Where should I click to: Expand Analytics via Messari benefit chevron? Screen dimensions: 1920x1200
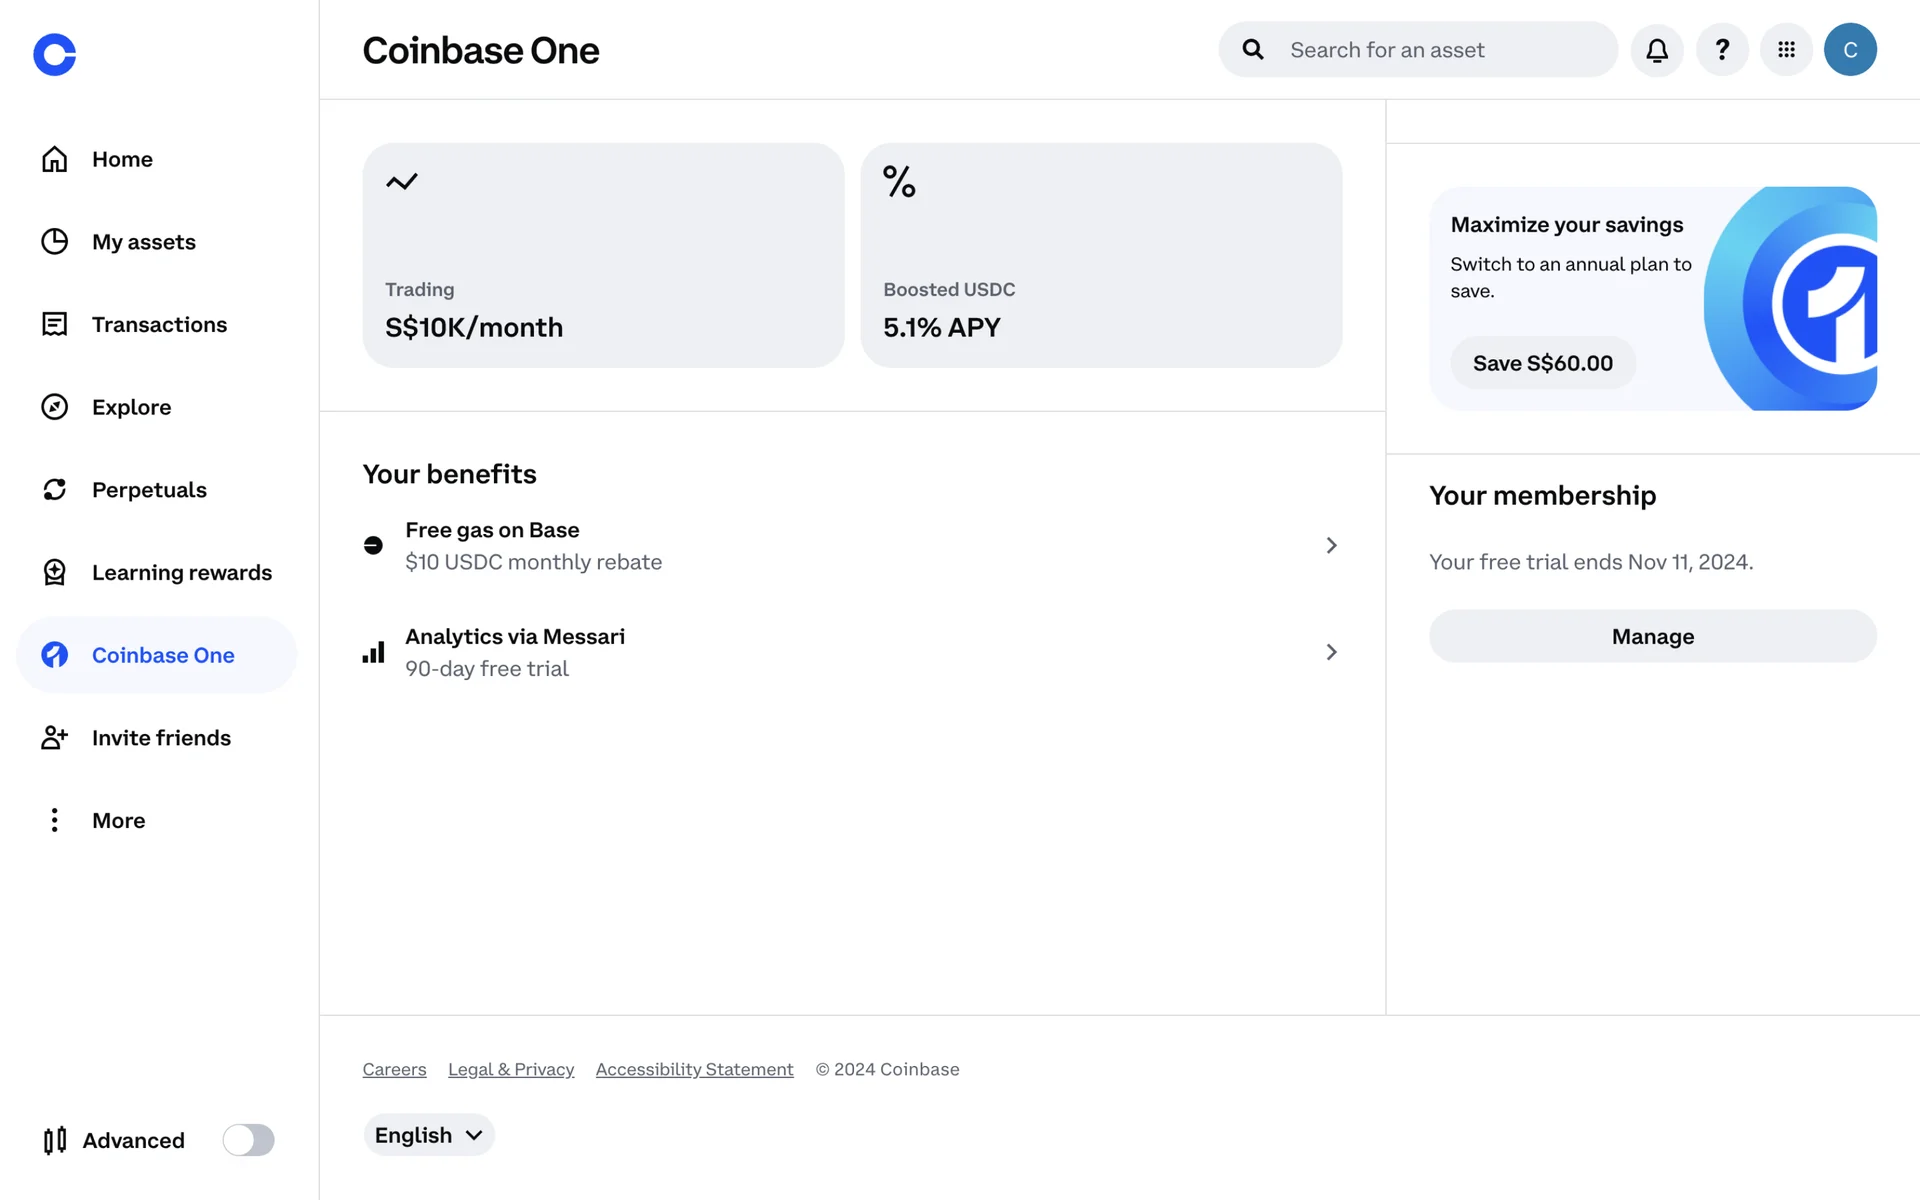pos(1331,652)
